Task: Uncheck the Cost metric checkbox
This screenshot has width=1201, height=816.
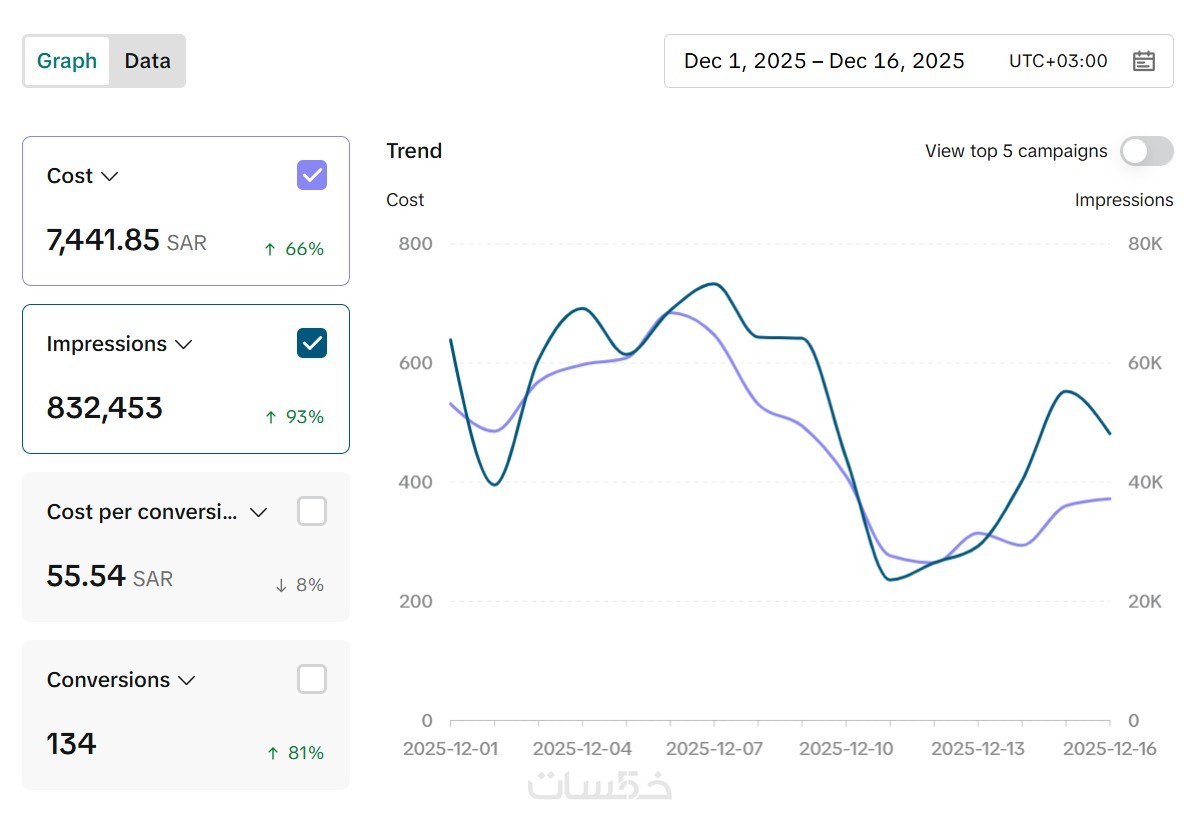Action: coord(312,176)
